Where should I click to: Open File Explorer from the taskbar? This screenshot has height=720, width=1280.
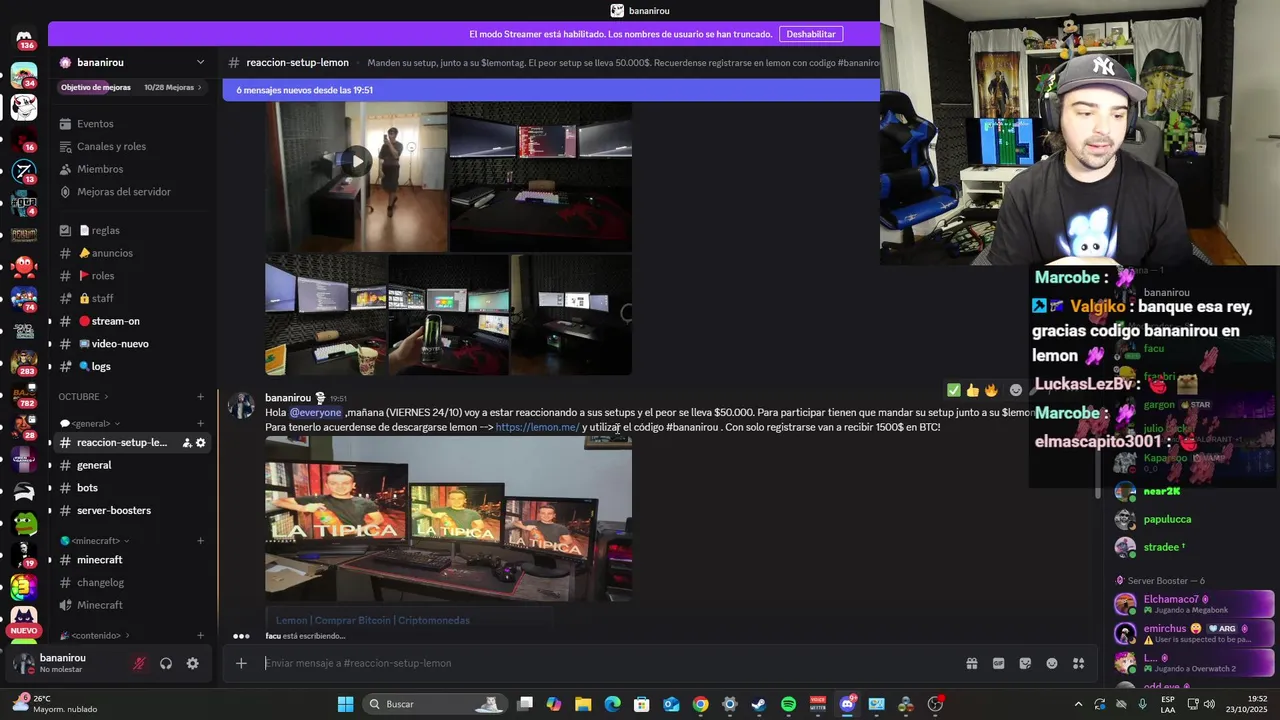point(583,704)
